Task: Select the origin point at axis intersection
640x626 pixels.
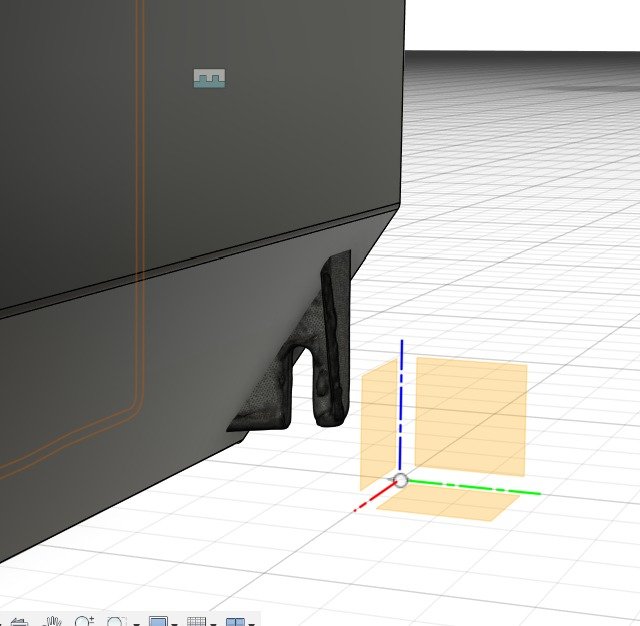Action: tap(401, 480)
